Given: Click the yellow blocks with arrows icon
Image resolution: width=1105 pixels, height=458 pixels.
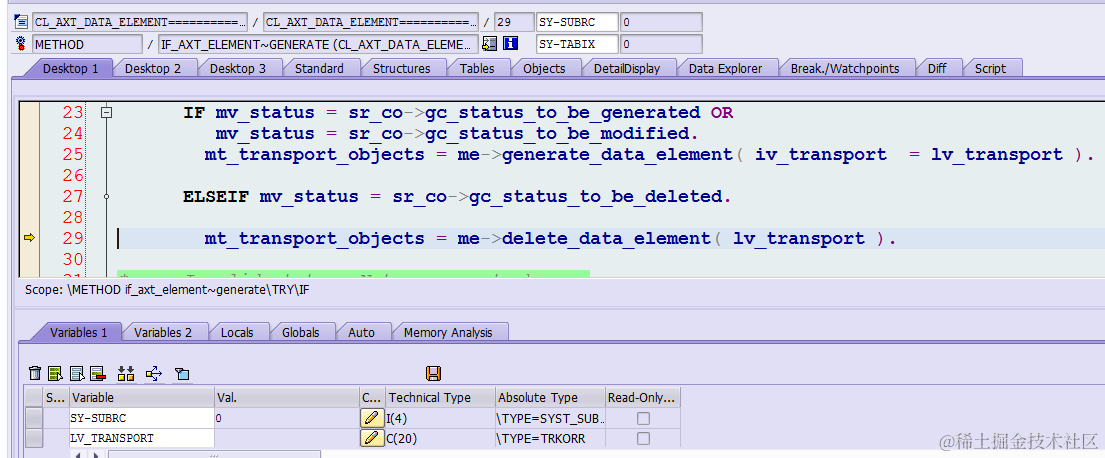Looking at the screenshot, I should tap(126, 373).
